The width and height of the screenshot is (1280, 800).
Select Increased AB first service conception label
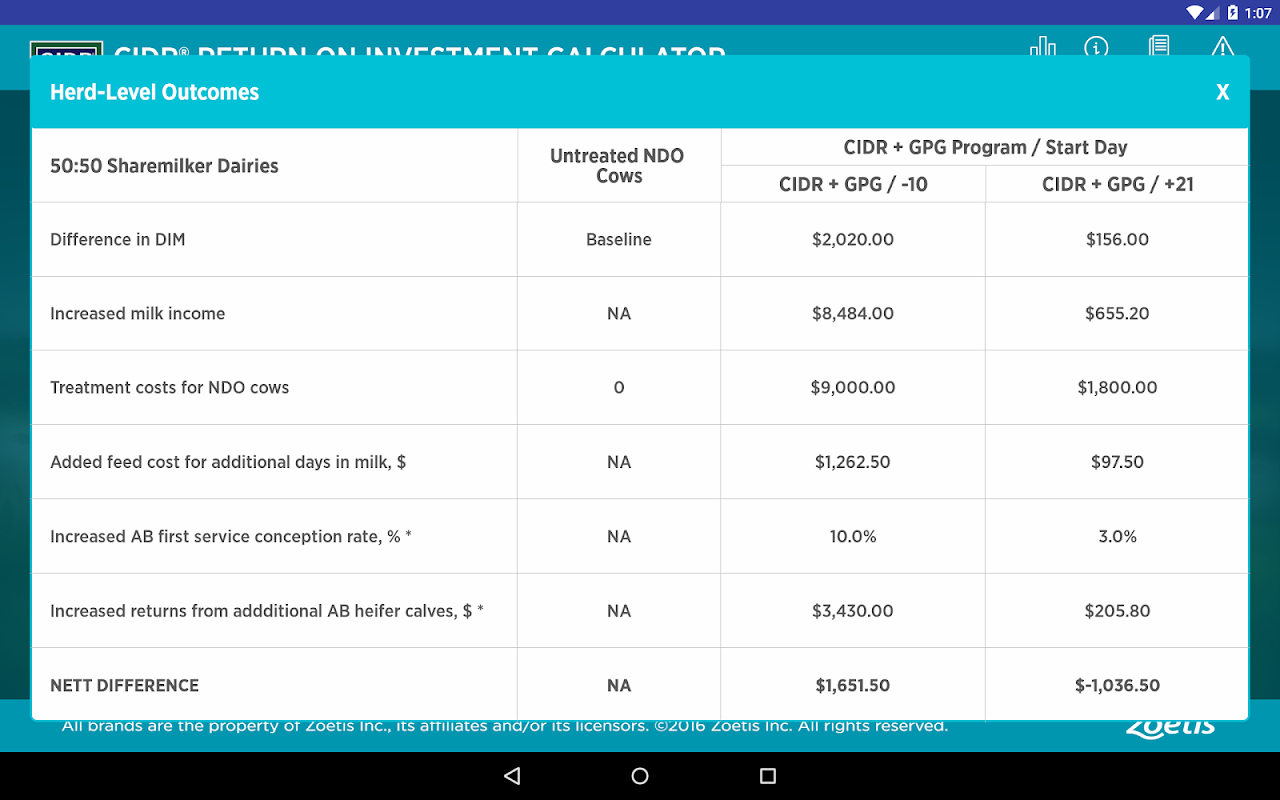click(x=231, y=537)
